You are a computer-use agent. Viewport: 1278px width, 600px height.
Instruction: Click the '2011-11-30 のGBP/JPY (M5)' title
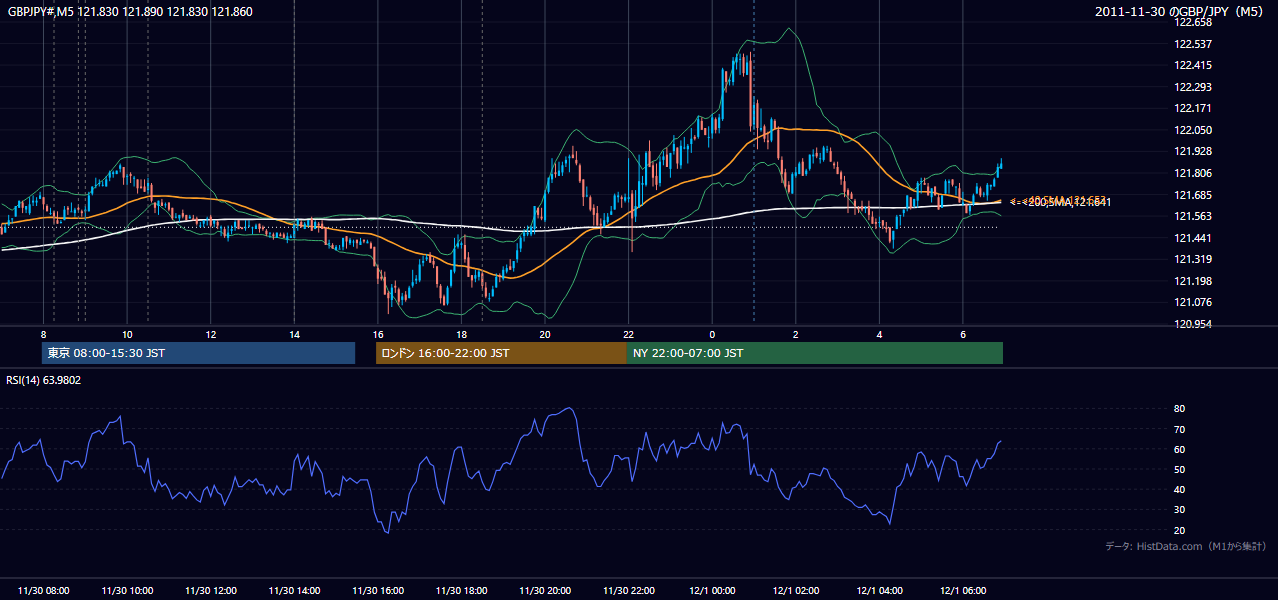(1180, 11)
